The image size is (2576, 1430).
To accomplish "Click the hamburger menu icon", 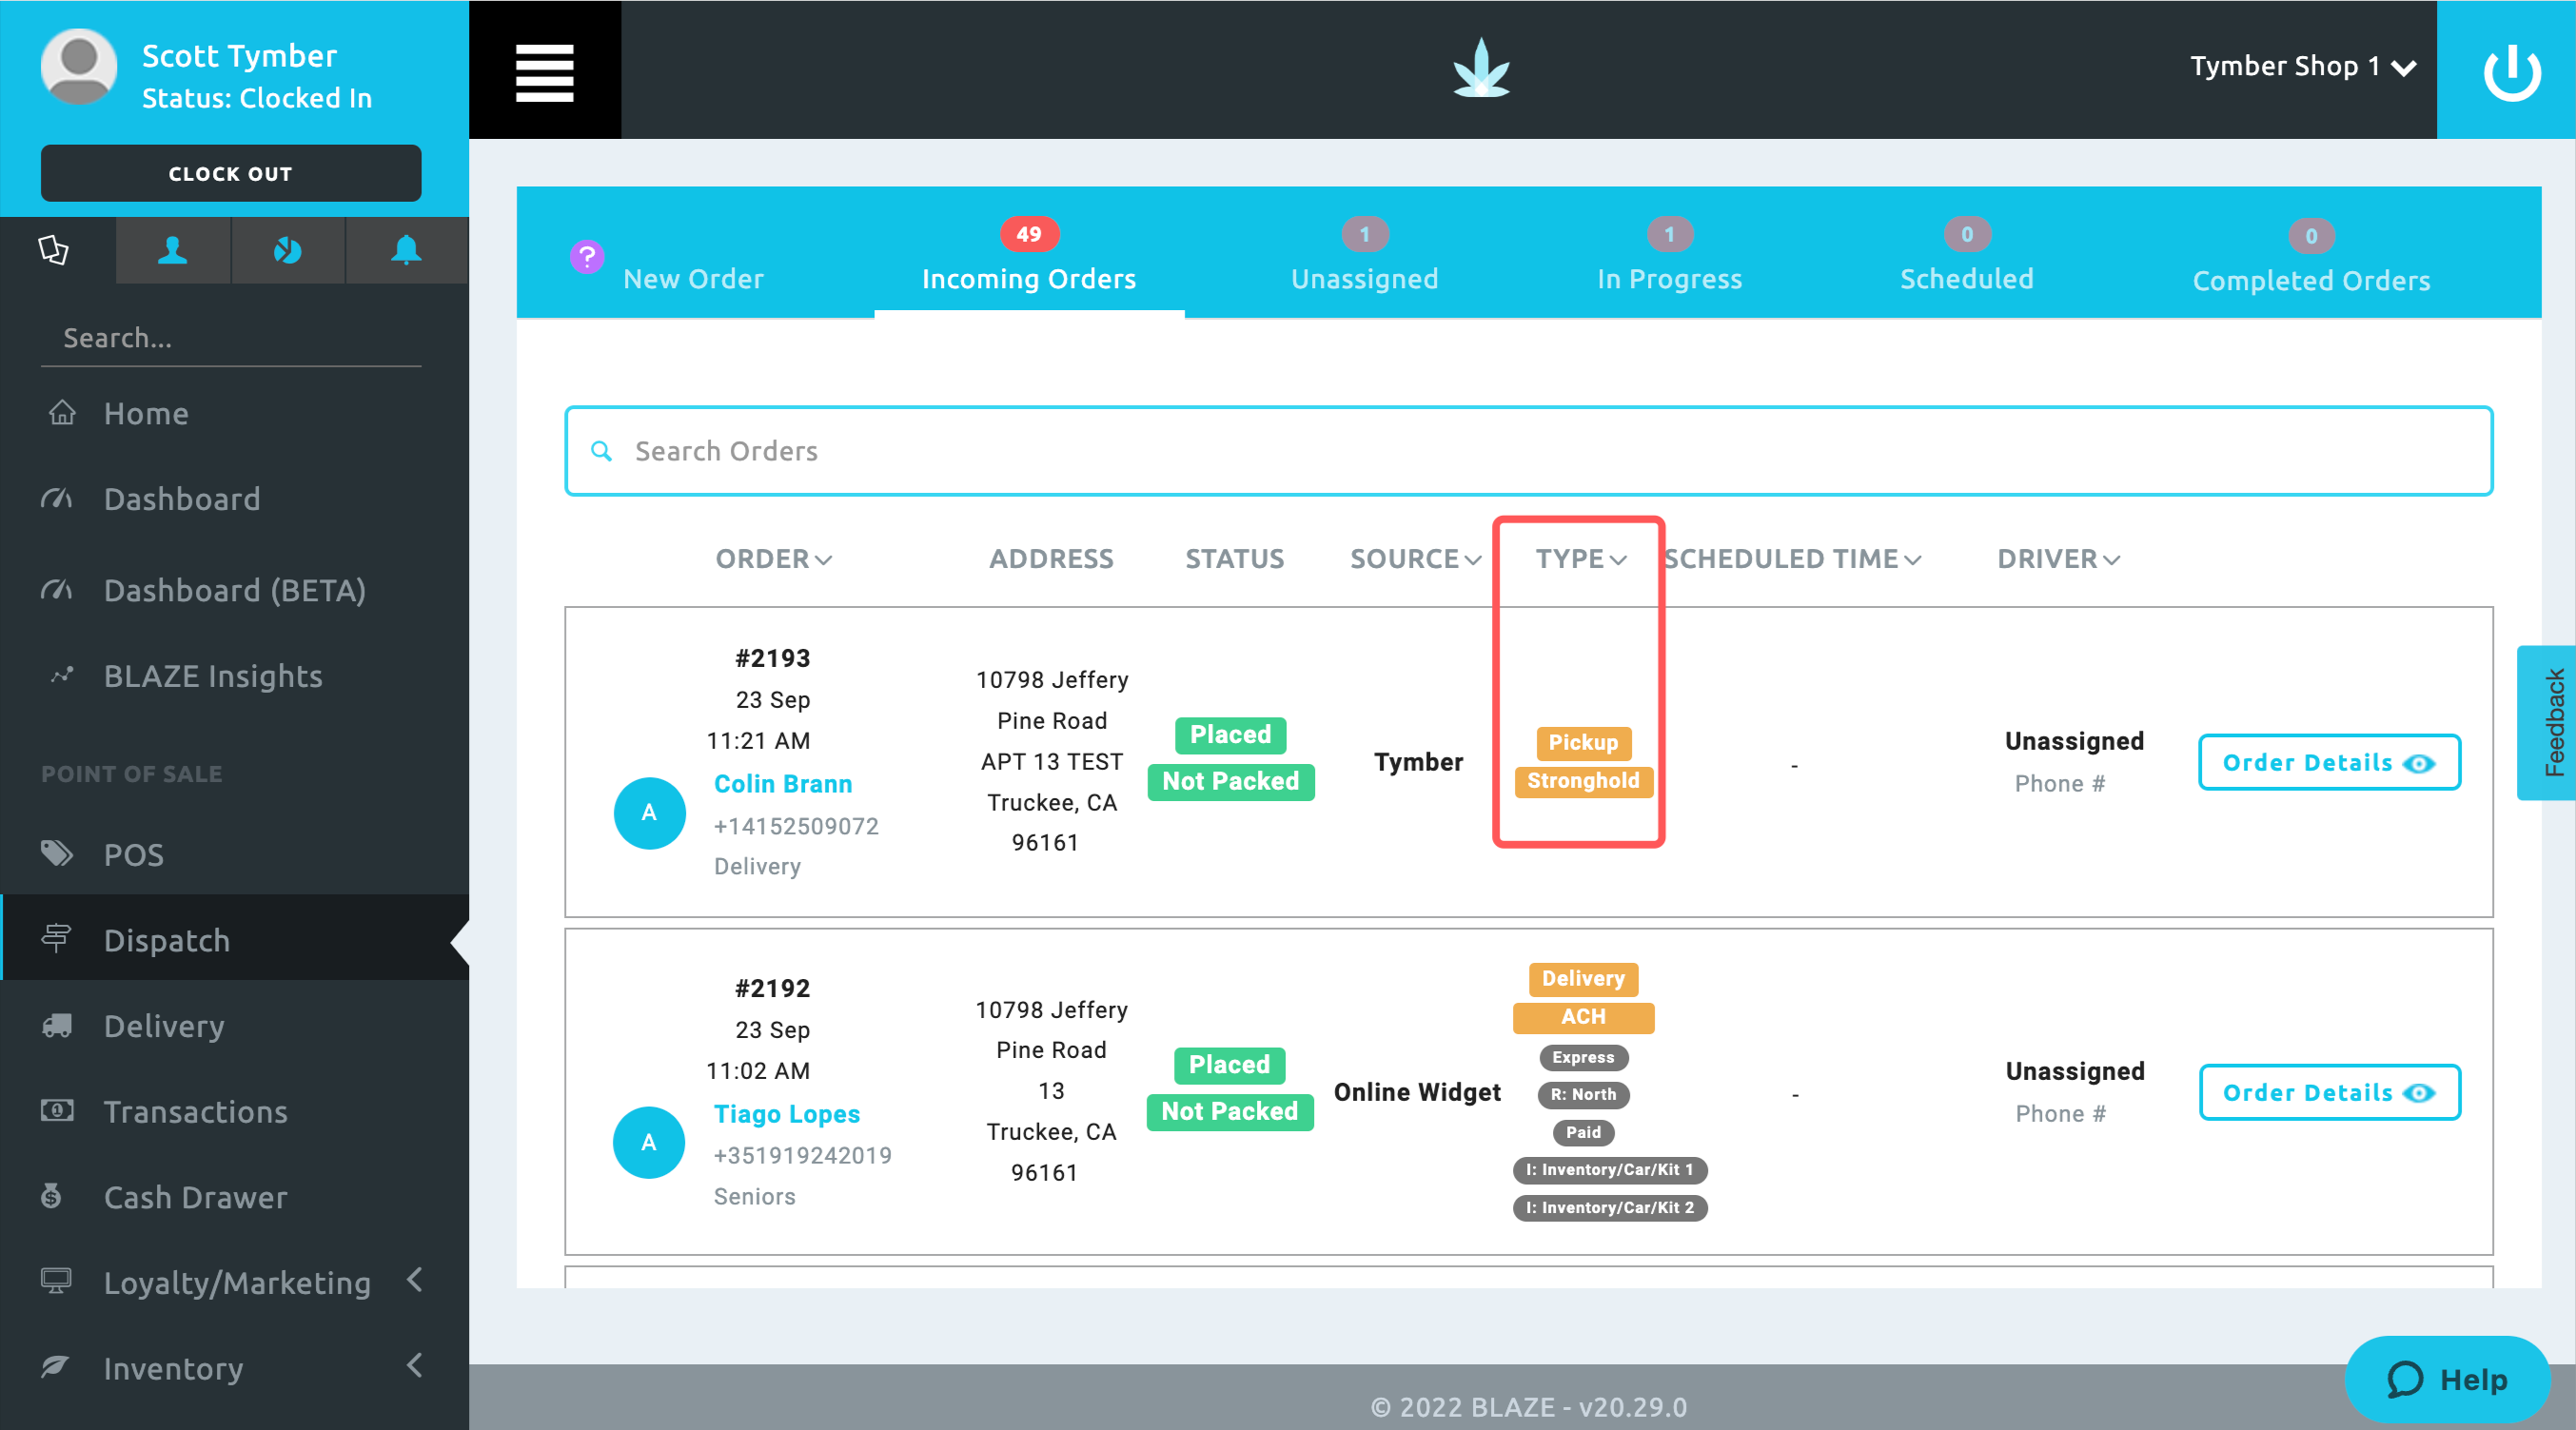I will click(544, 71).
